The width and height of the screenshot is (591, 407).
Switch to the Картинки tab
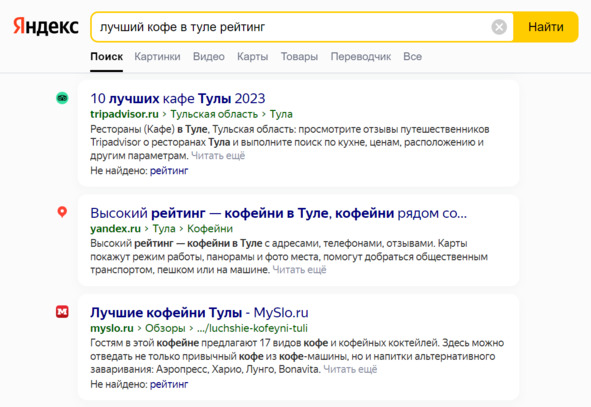click(x=157, y=57)
